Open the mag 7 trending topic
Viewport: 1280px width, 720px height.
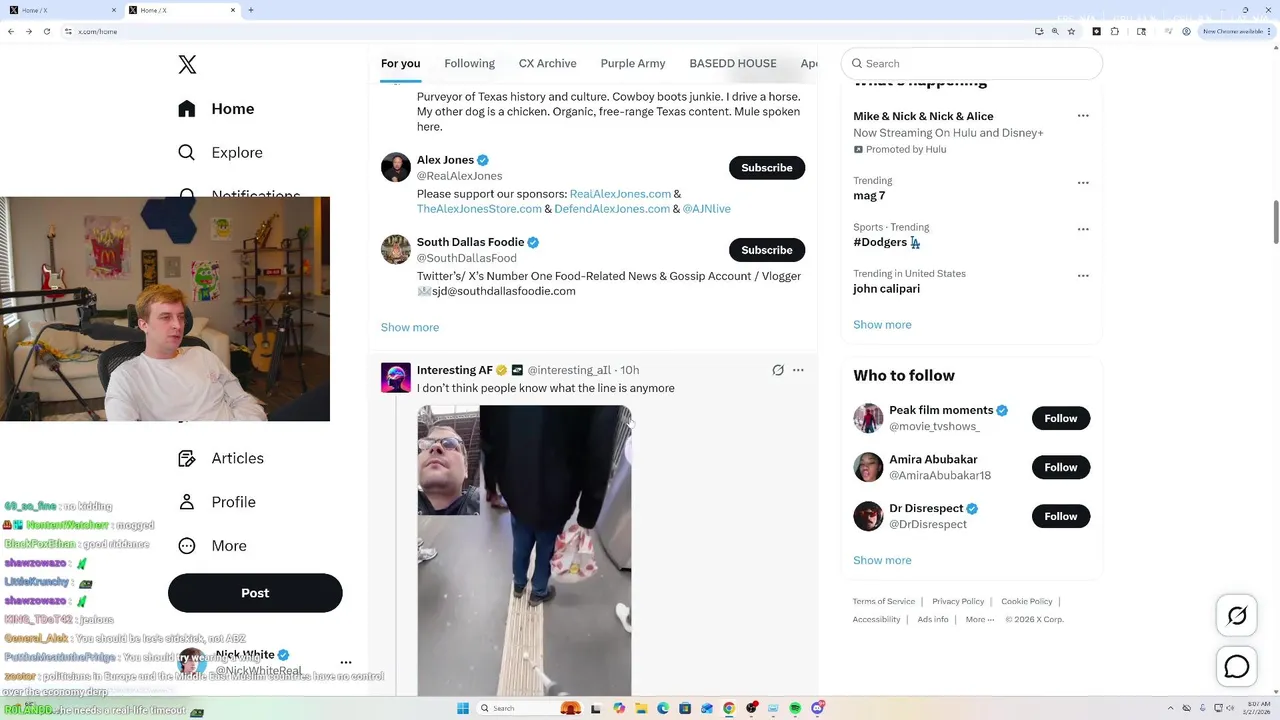coord(869,196)
